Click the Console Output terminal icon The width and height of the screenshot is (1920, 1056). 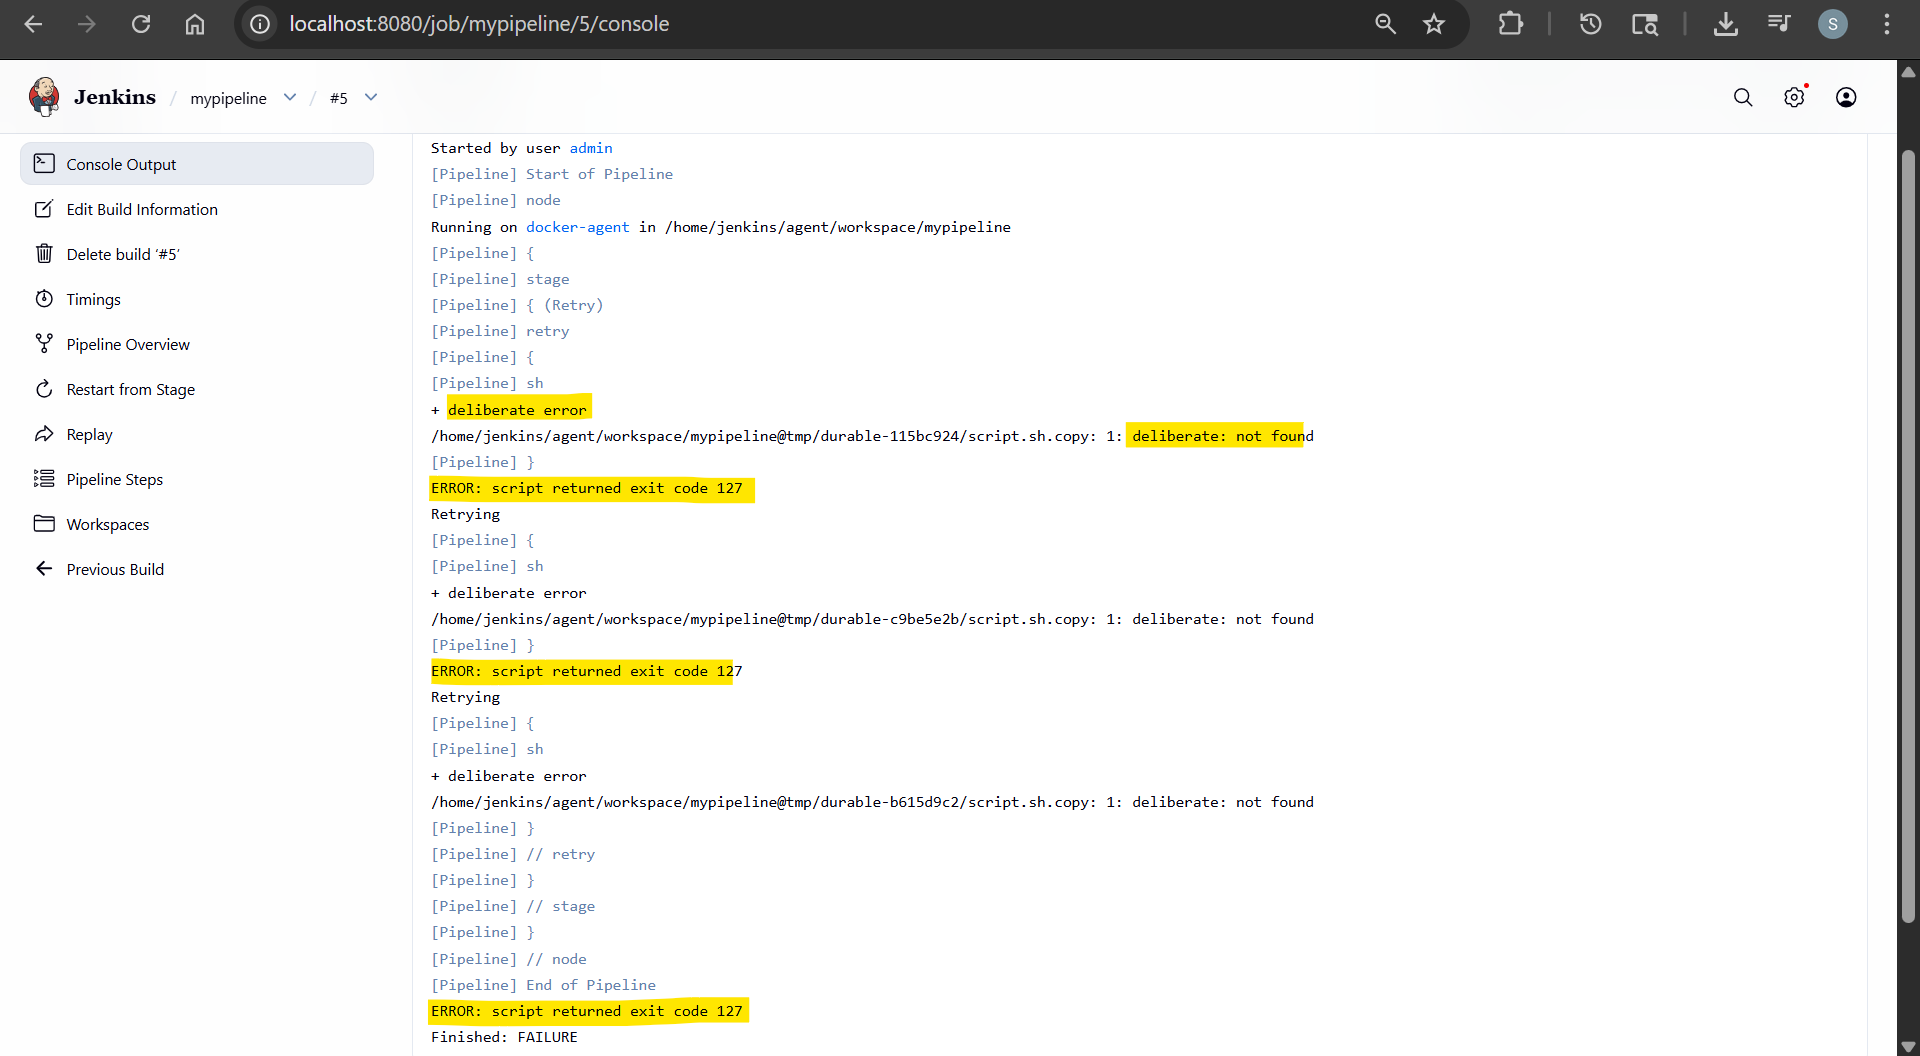(x=44, y=163)
